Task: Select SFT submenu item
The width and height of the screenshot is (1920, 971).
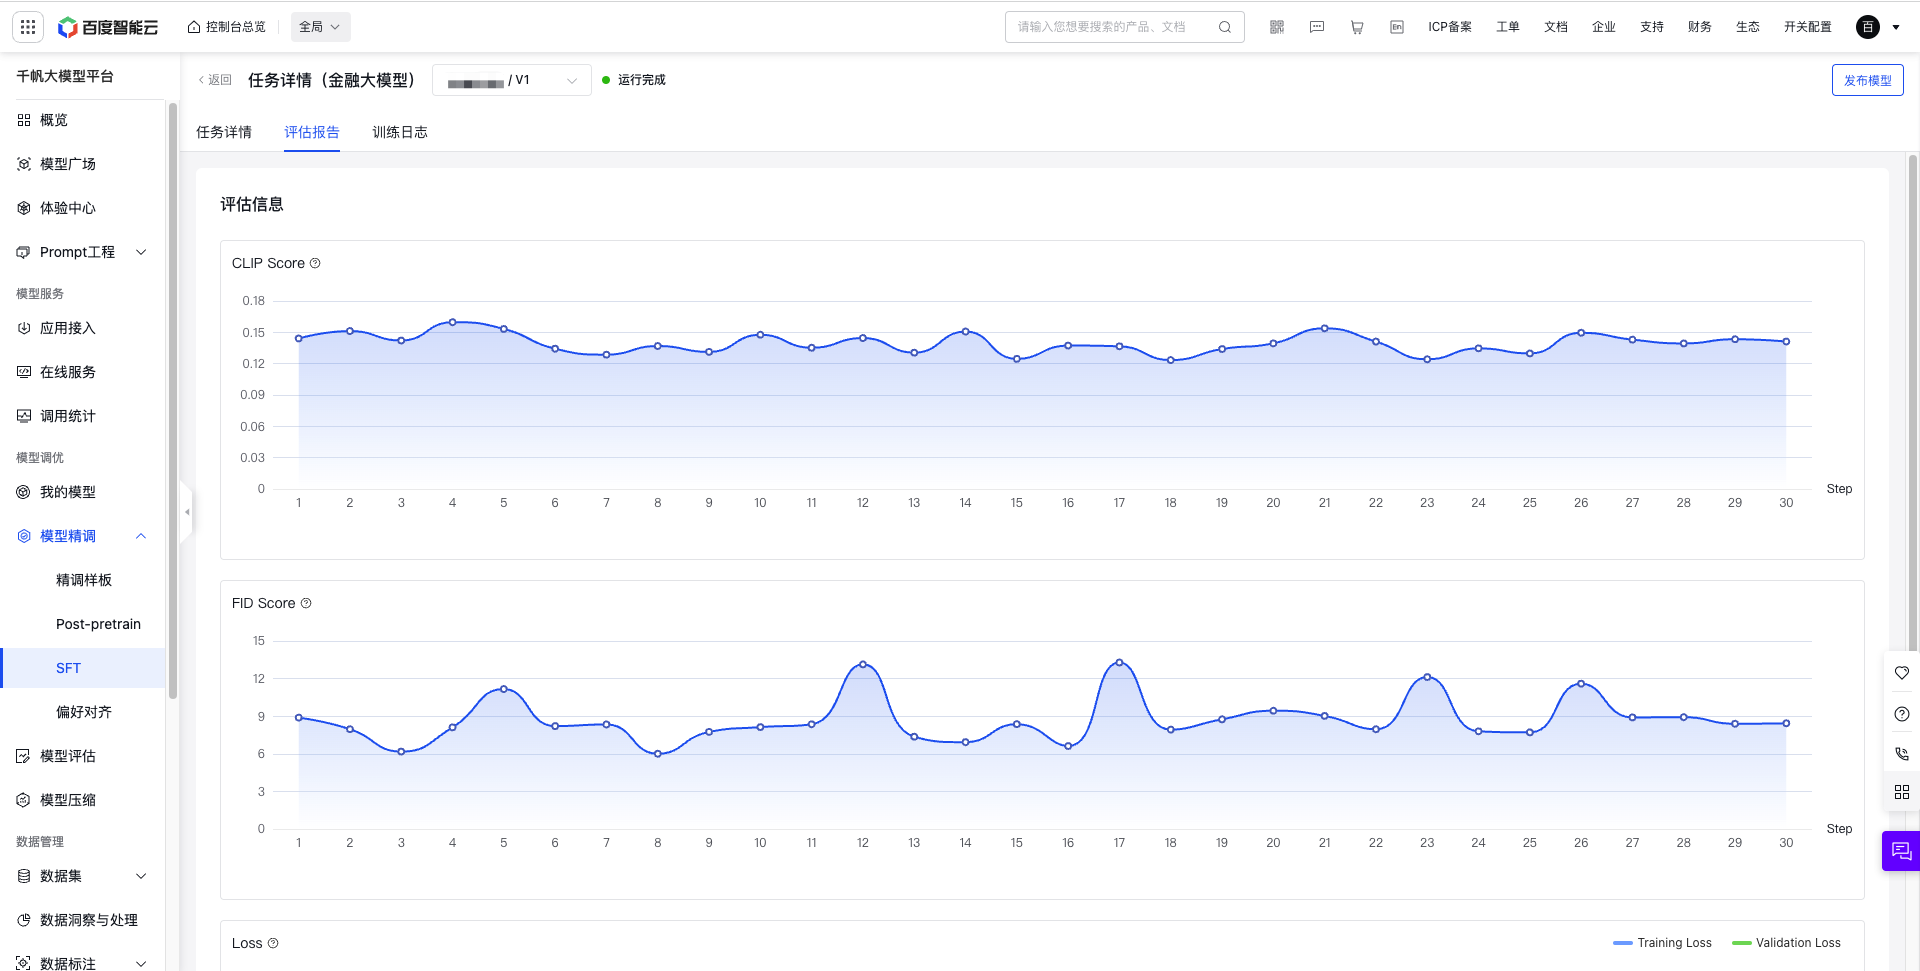Action: click(83, 668)
